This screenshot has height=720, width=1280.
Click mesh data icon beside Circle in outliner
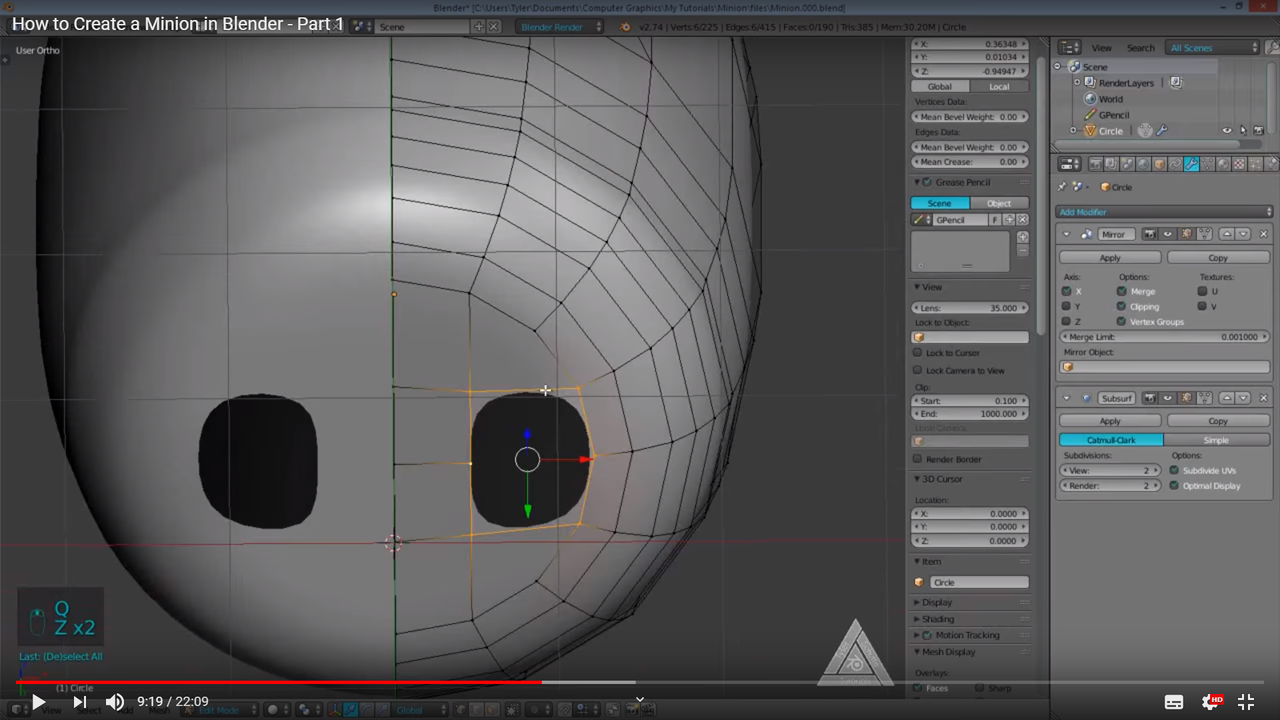[1145, 130]
